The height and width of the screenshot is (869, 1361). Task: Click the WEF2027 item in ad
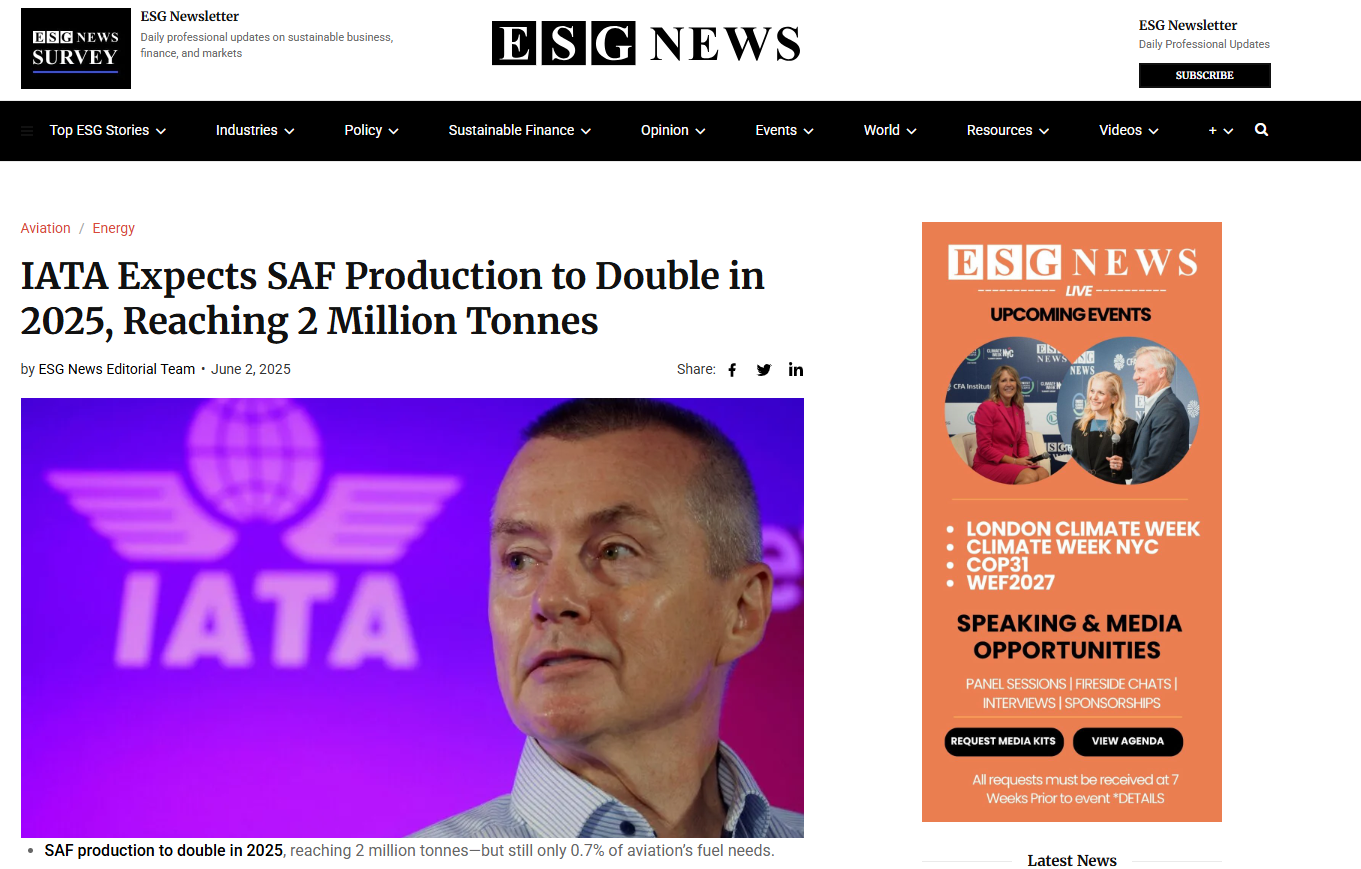1011,581
